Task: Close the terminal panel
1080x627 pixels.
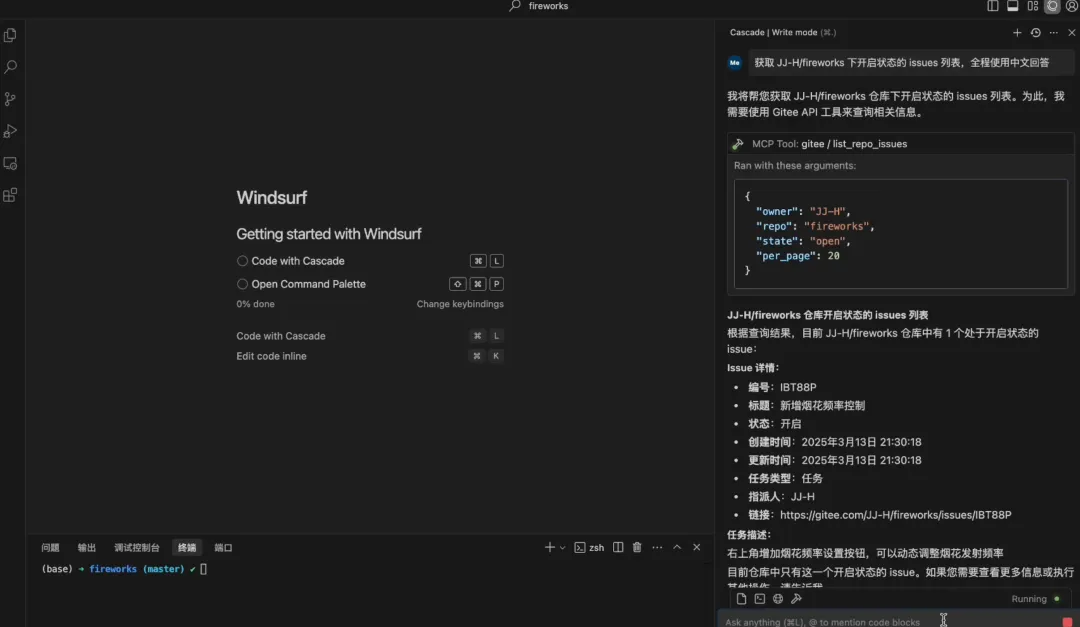Action: click(x=696, y=548)
